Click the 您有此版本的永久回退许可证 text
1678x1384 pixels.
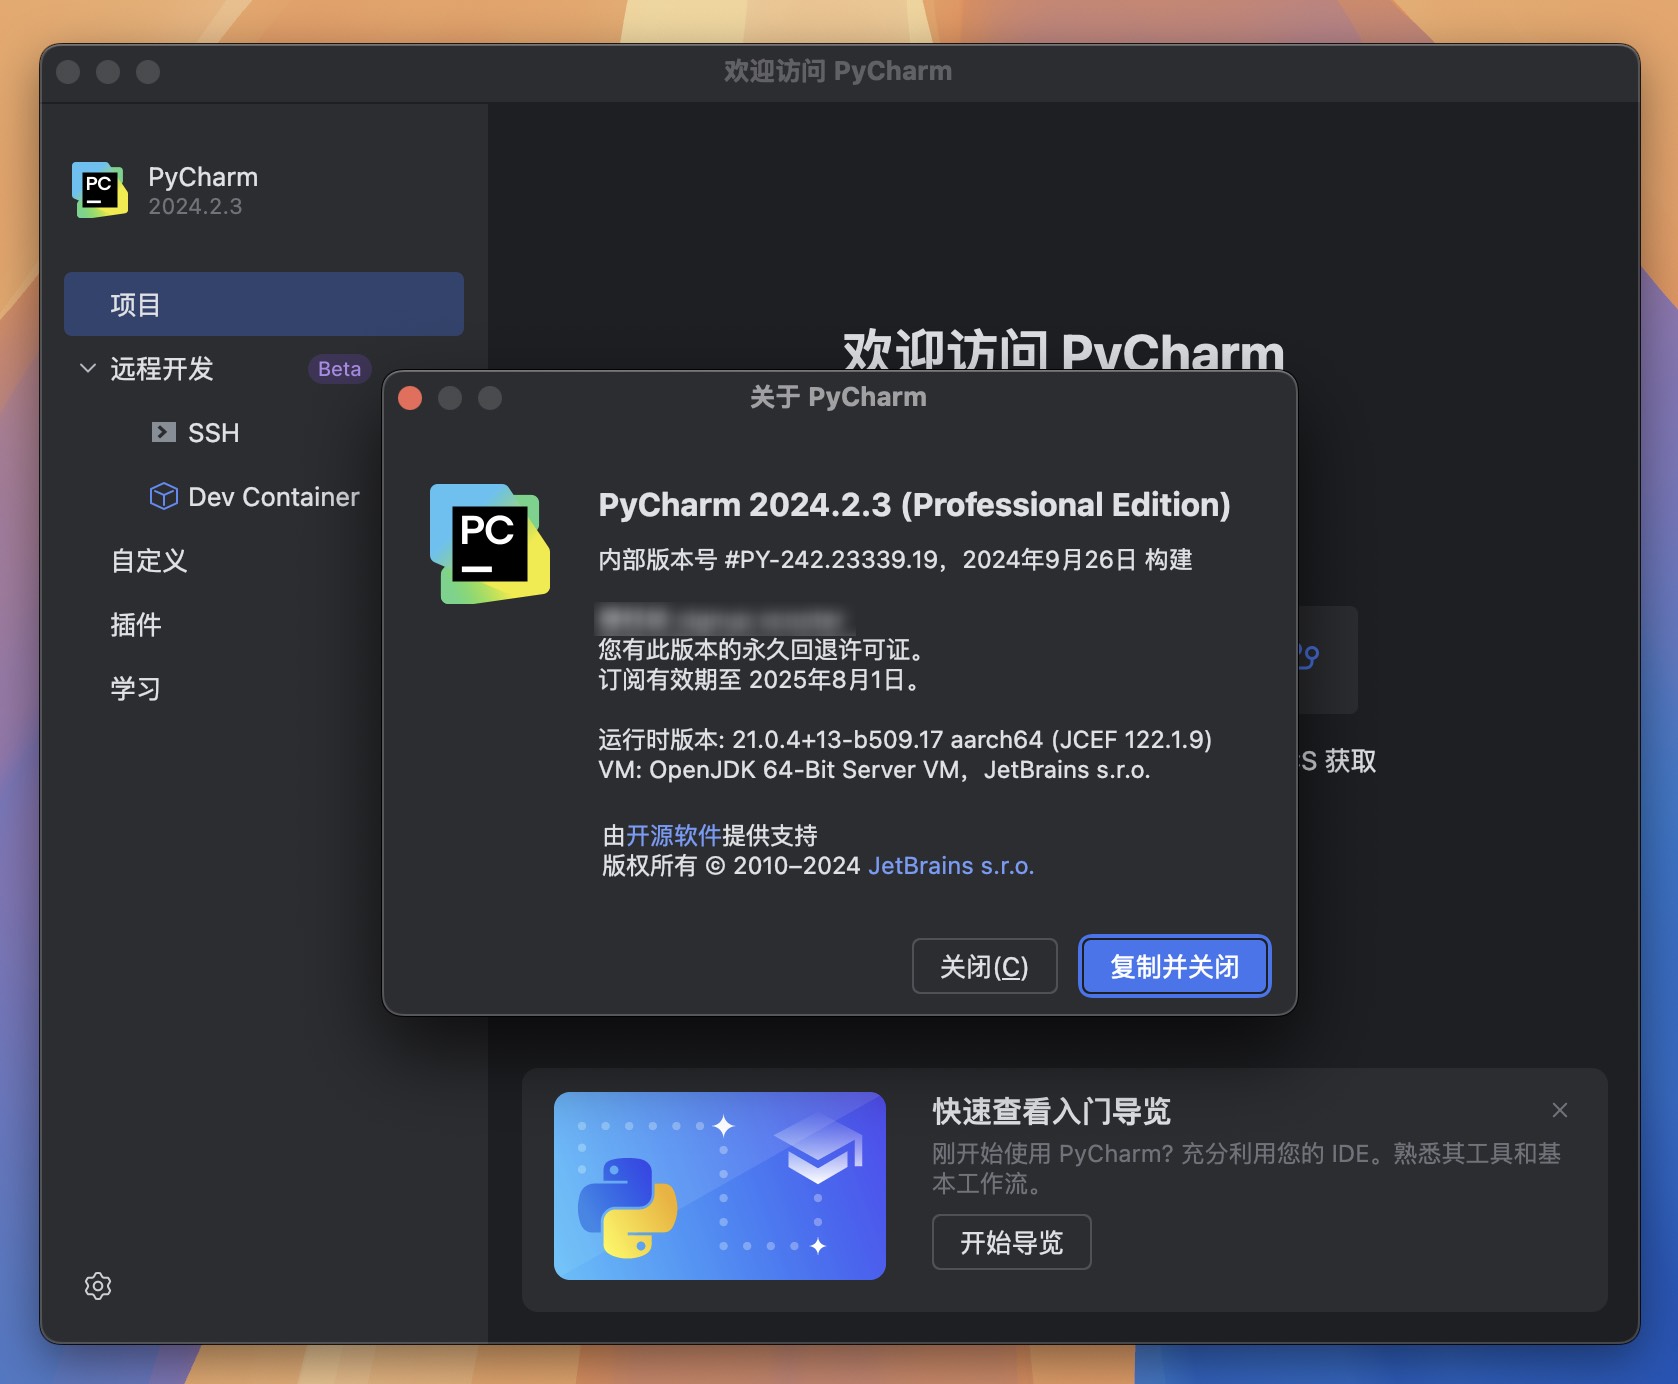762,650
